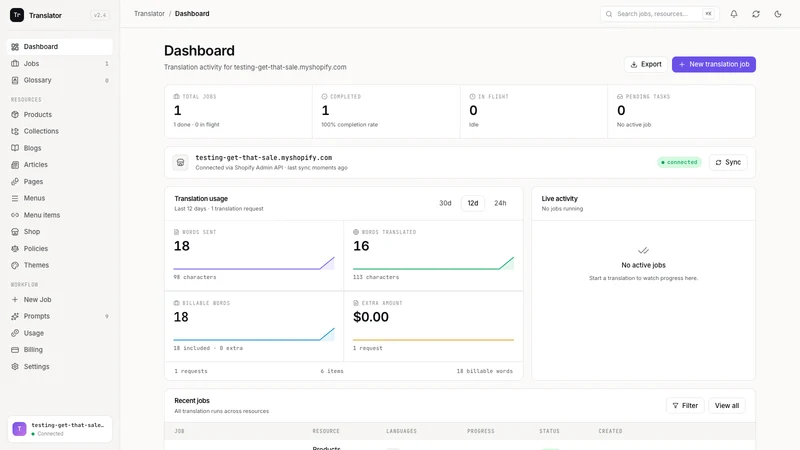Click View all recent jobs
Screen dimensions: 800x450
click(x=727, y=406)
